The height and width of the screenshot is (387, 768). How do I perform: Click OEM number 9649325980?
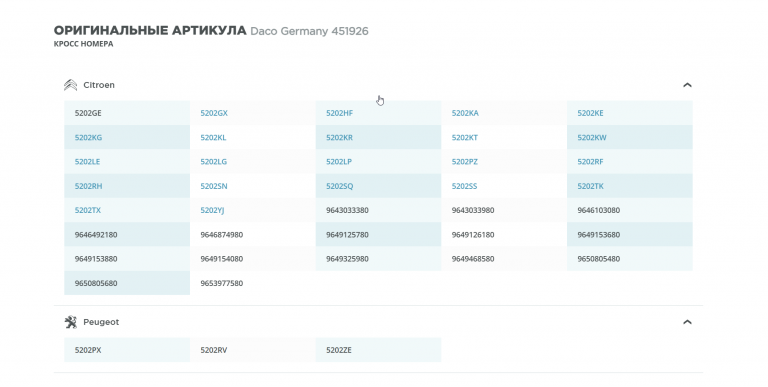(347, 259)
